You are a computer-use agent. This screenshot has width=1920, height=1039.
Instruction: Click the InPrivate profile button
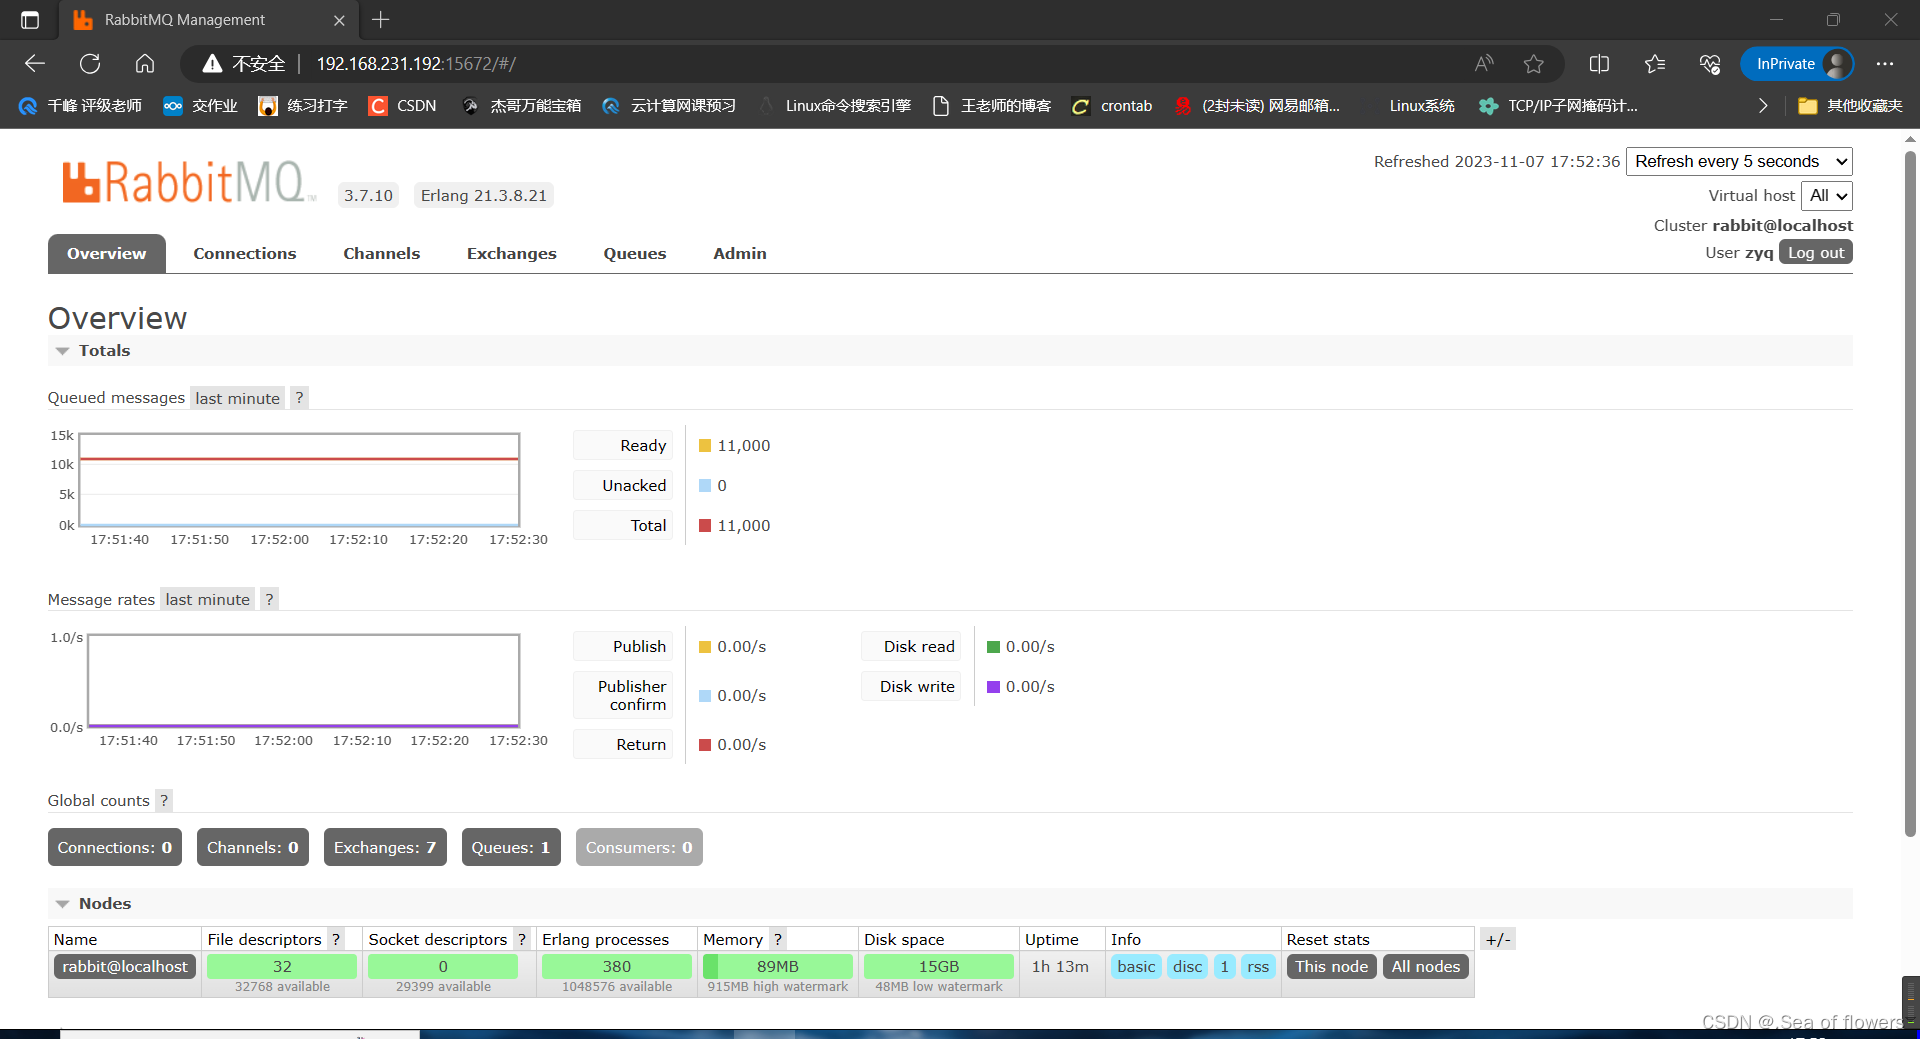[1797, 64]
